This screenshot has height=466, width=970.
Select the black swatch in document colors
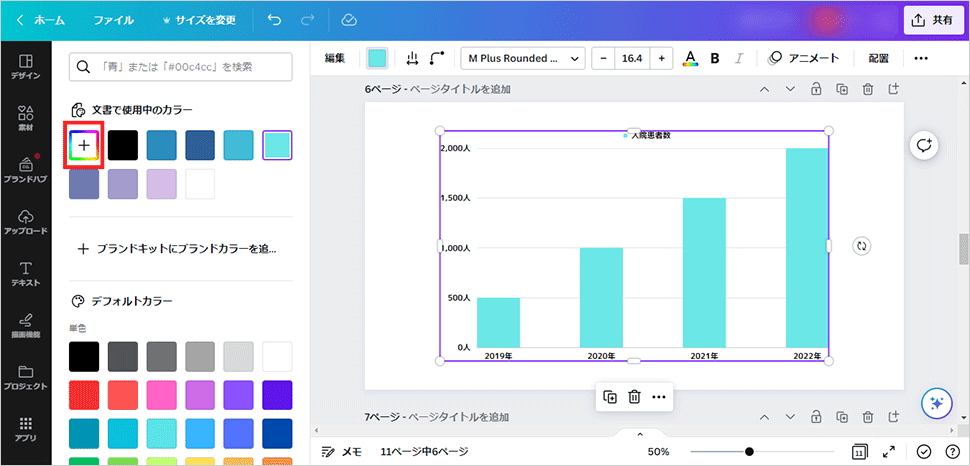[x=123, y=145]
